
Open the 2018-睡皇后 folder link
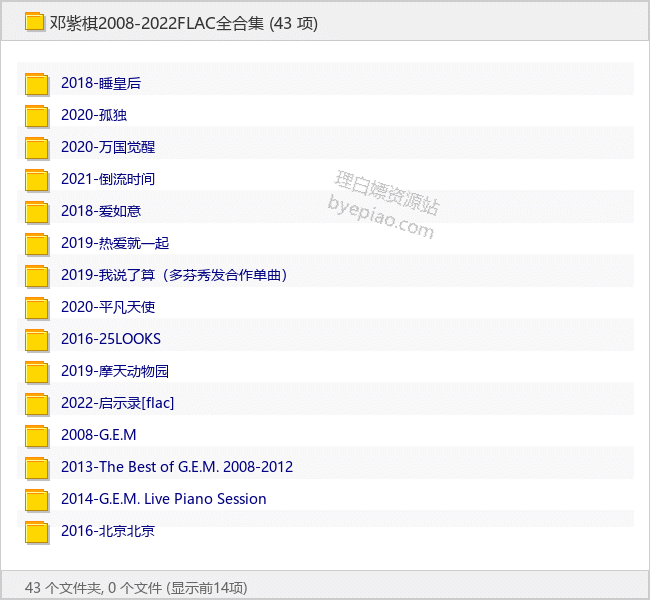[x=101, y=83]
